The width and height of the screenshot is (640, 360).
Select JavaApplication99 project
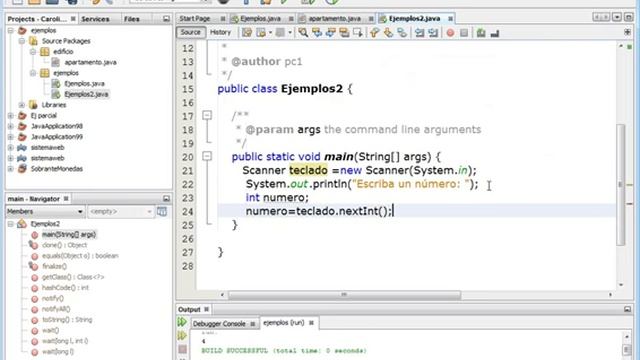point(57,137)
